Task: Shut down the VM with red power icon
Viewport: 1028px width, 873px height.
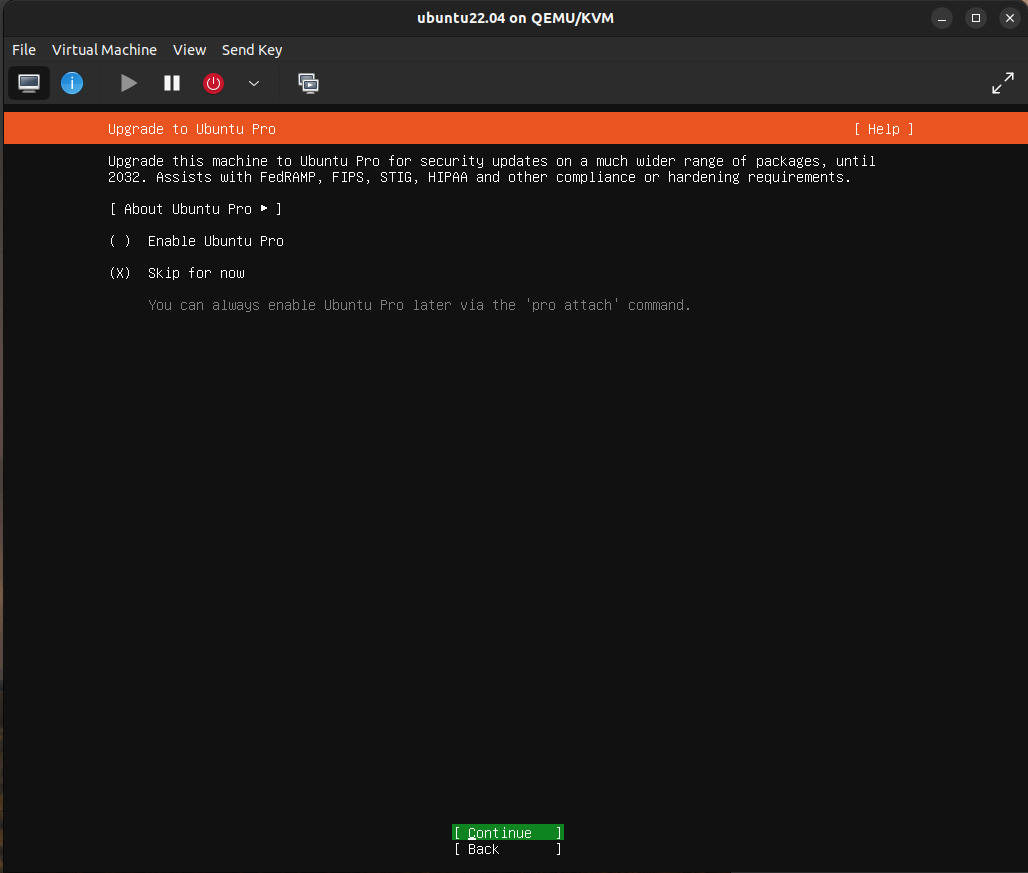Action: [214, 83]
